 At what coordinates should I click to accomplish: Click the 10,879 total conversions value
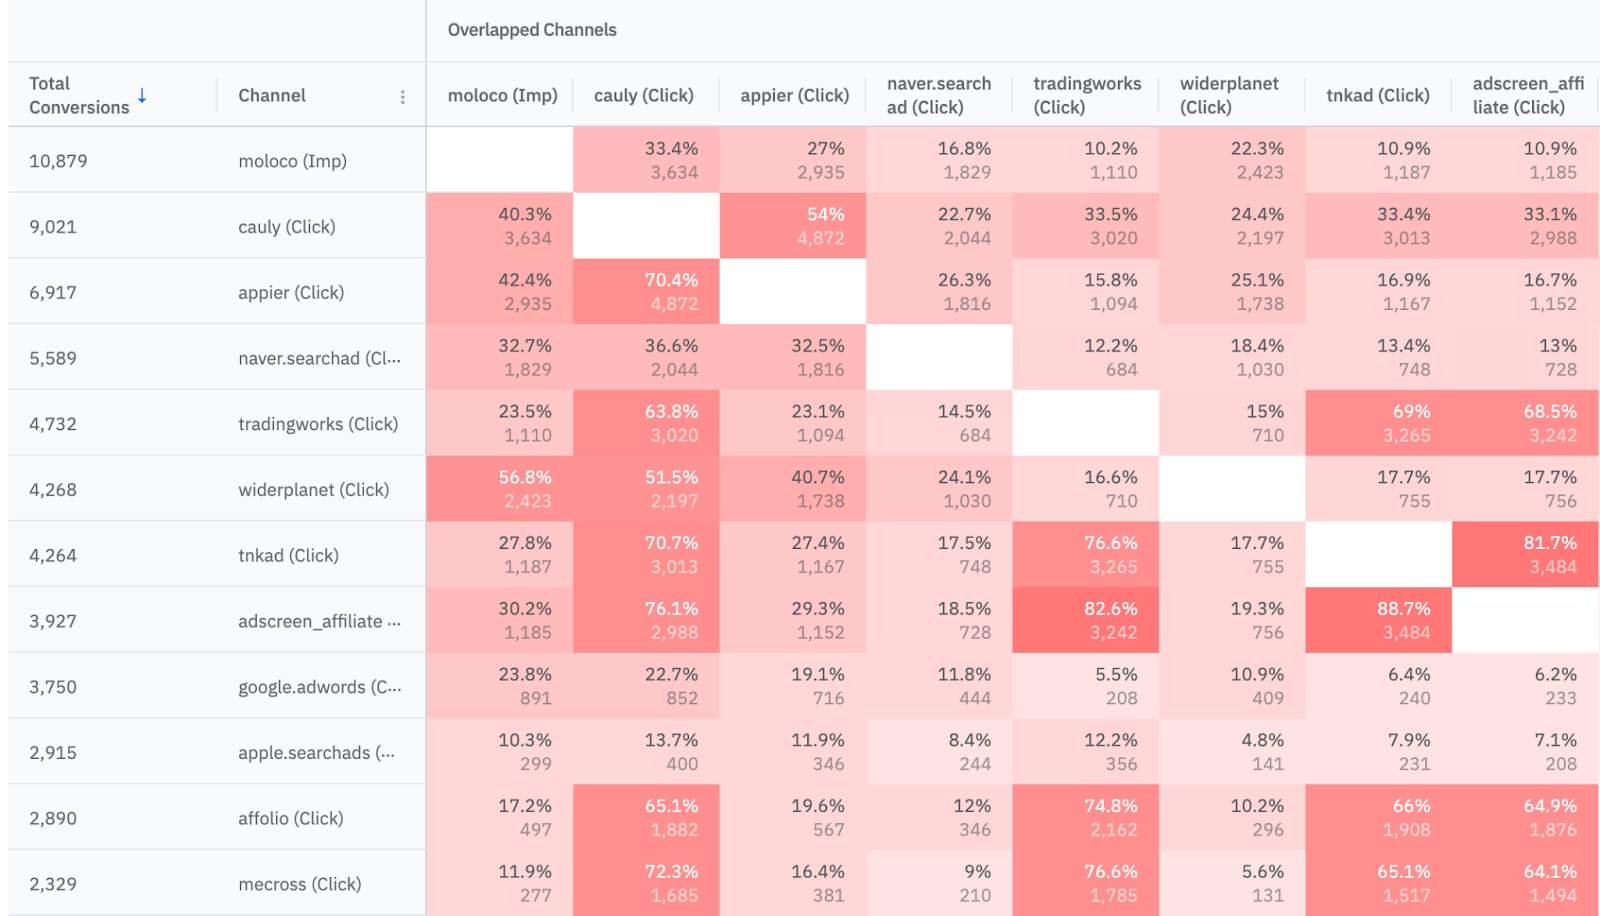[x=58, y=161]
